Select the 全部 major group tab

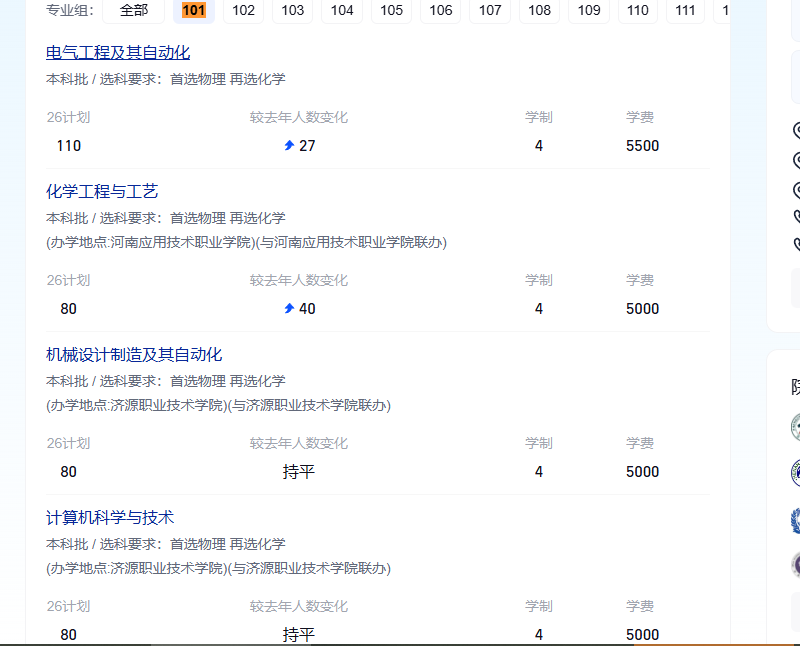(x=134, y=10)
